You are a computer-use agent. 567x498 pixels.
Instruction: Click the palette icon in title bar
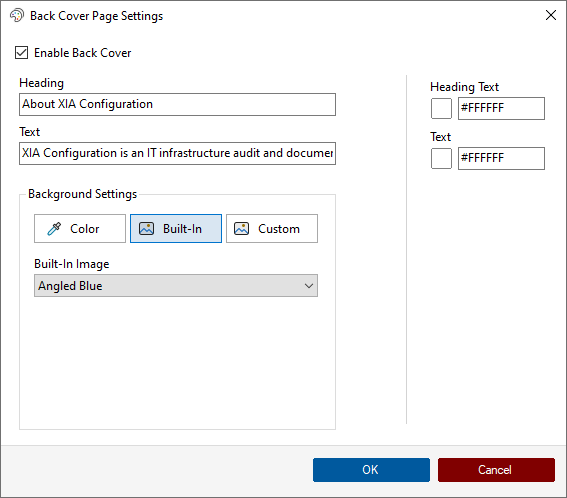point(17,16)
